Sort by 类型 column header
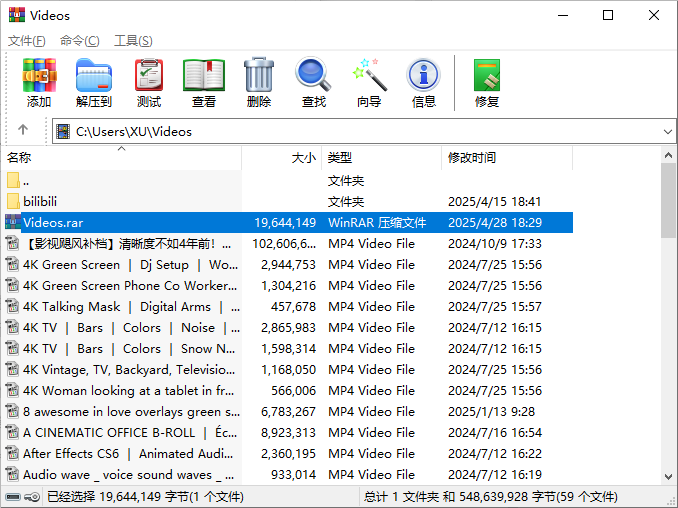Viewport: 678px width, 508px height. pos(381,157)
